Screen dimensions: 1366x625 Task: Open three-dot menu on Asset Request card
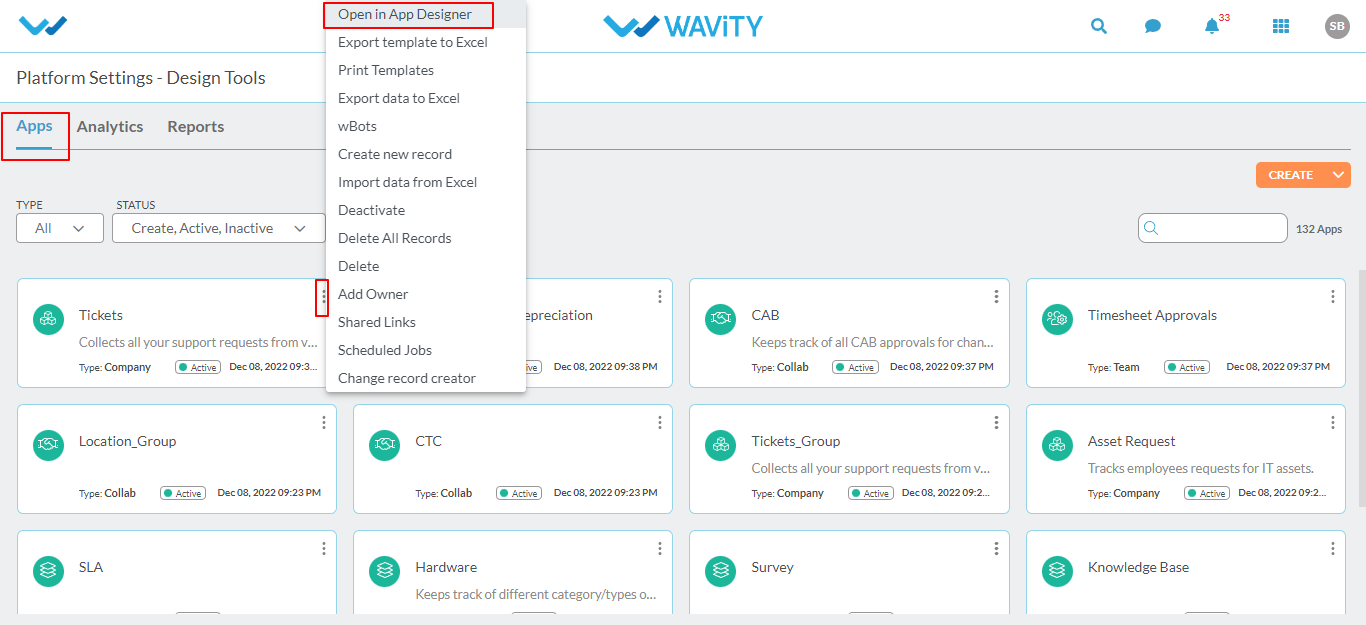[1332, 423]
